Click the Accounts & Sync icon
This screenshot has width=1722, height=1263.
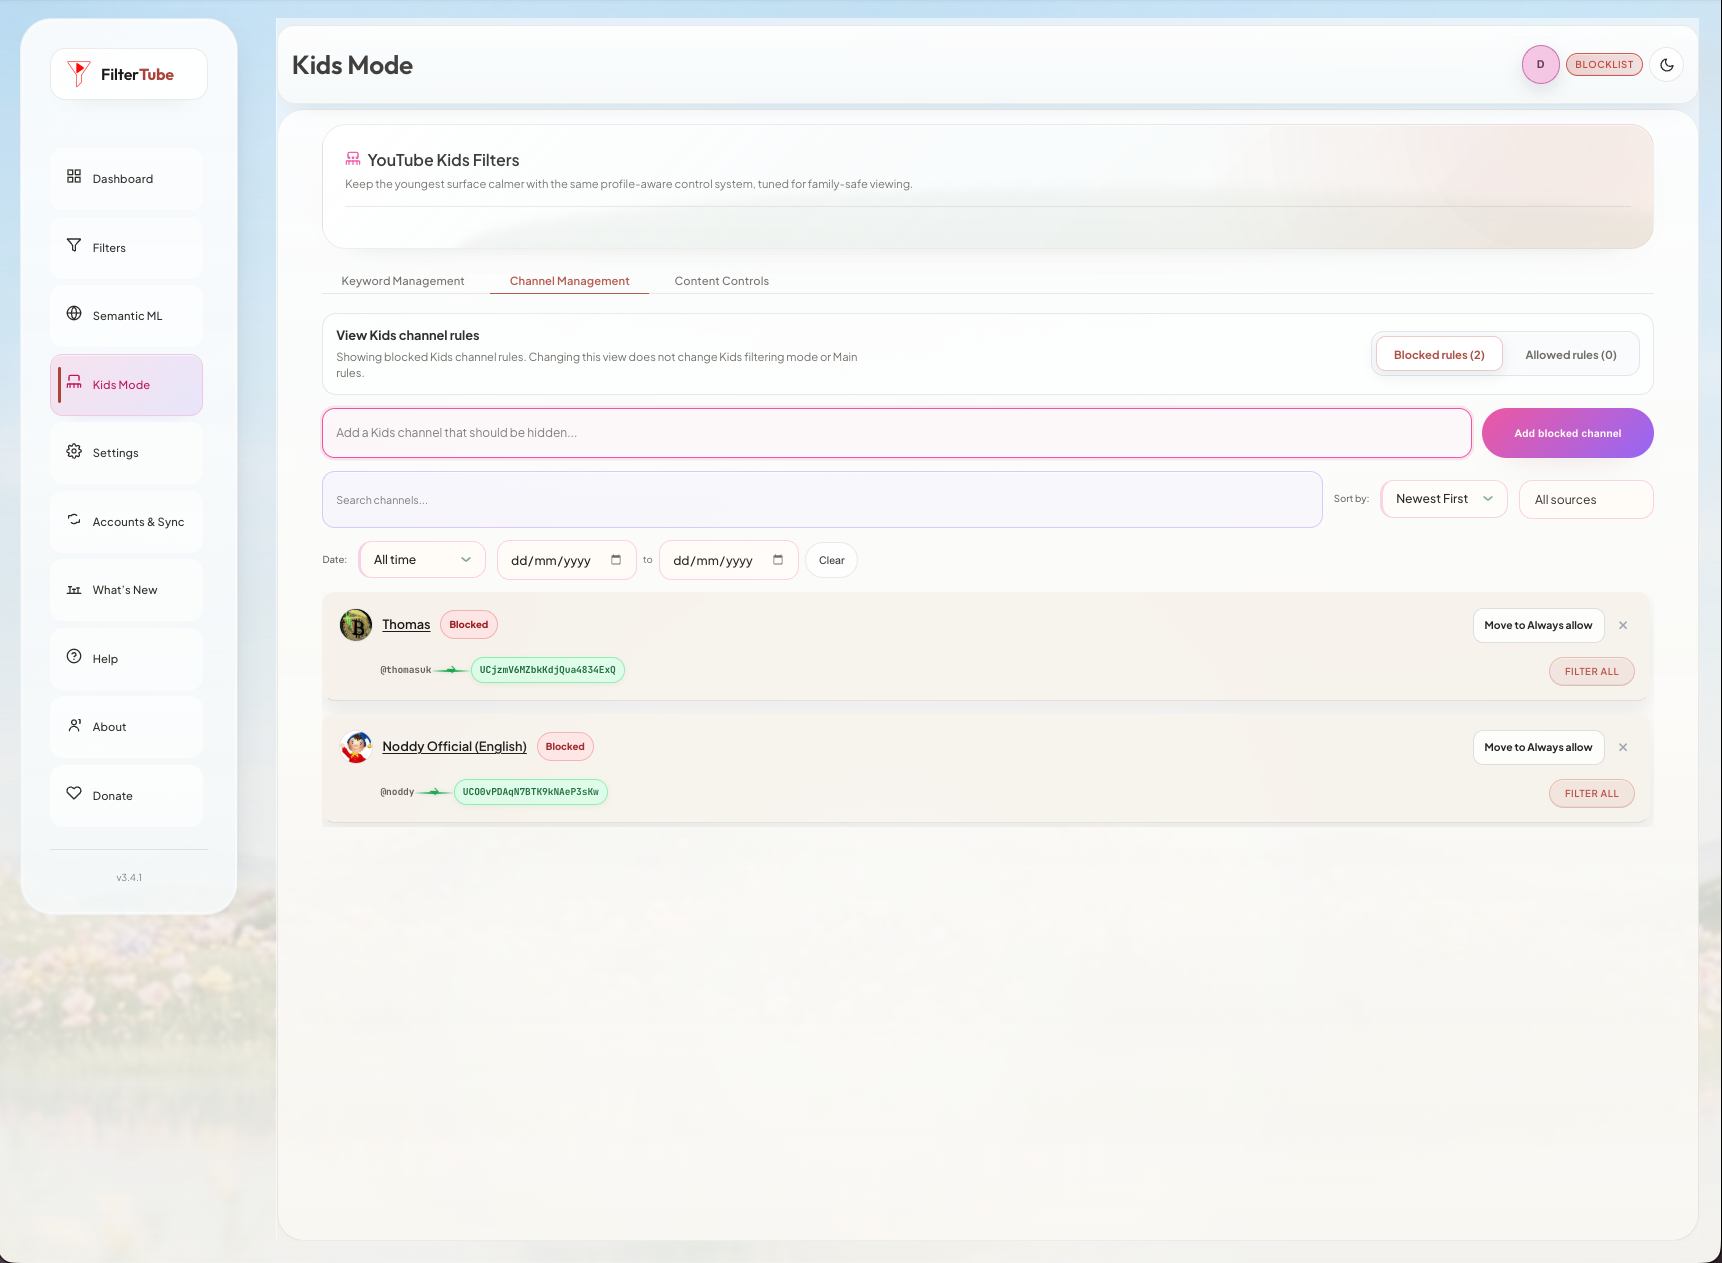[74, 520]
